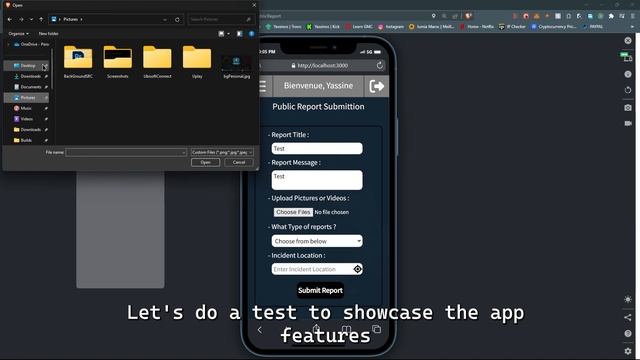Screen dimensions: 640x360
Task: Select the Screenshots folder
Action: [x=118, y=62]
